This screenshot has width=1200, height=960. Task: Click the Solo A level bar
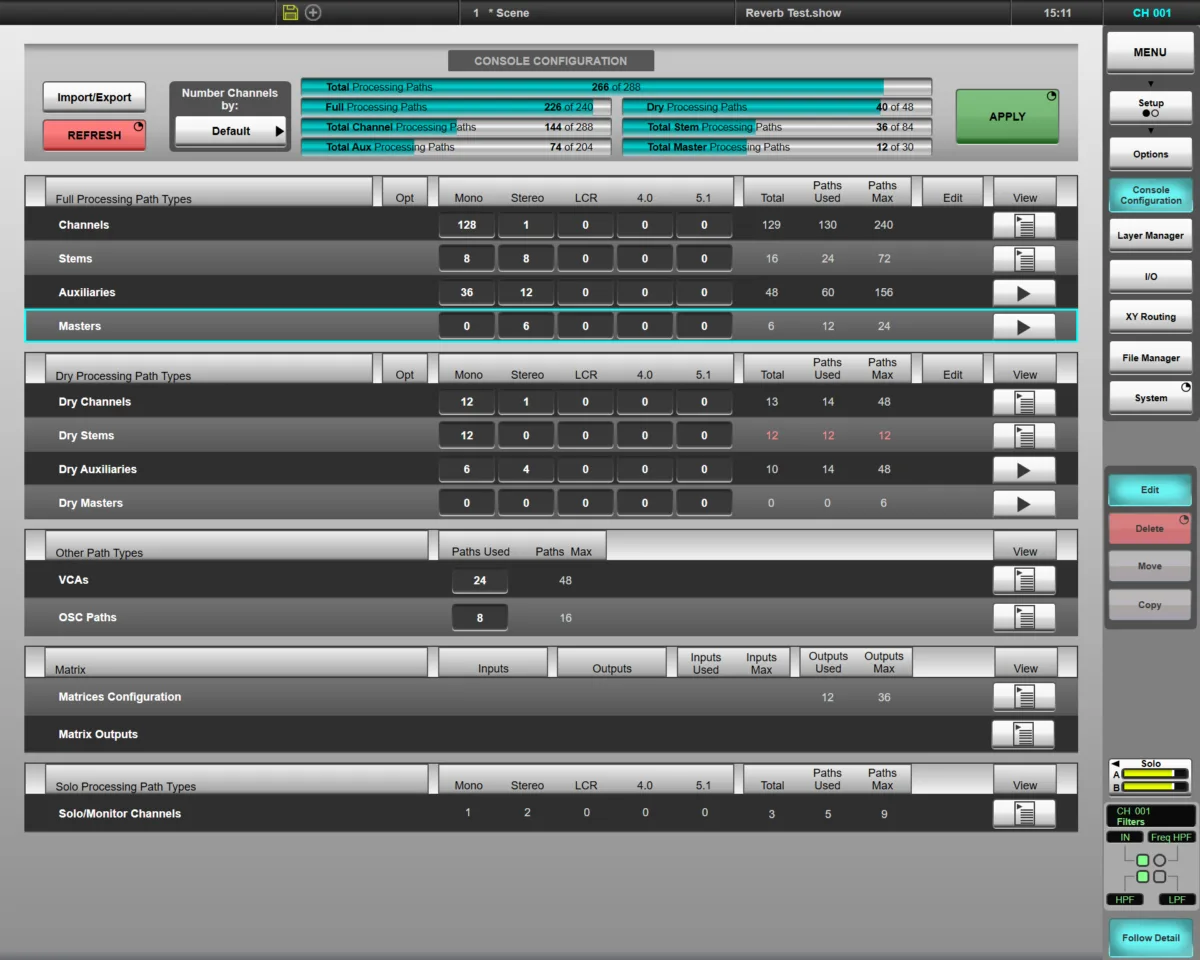1154,774
